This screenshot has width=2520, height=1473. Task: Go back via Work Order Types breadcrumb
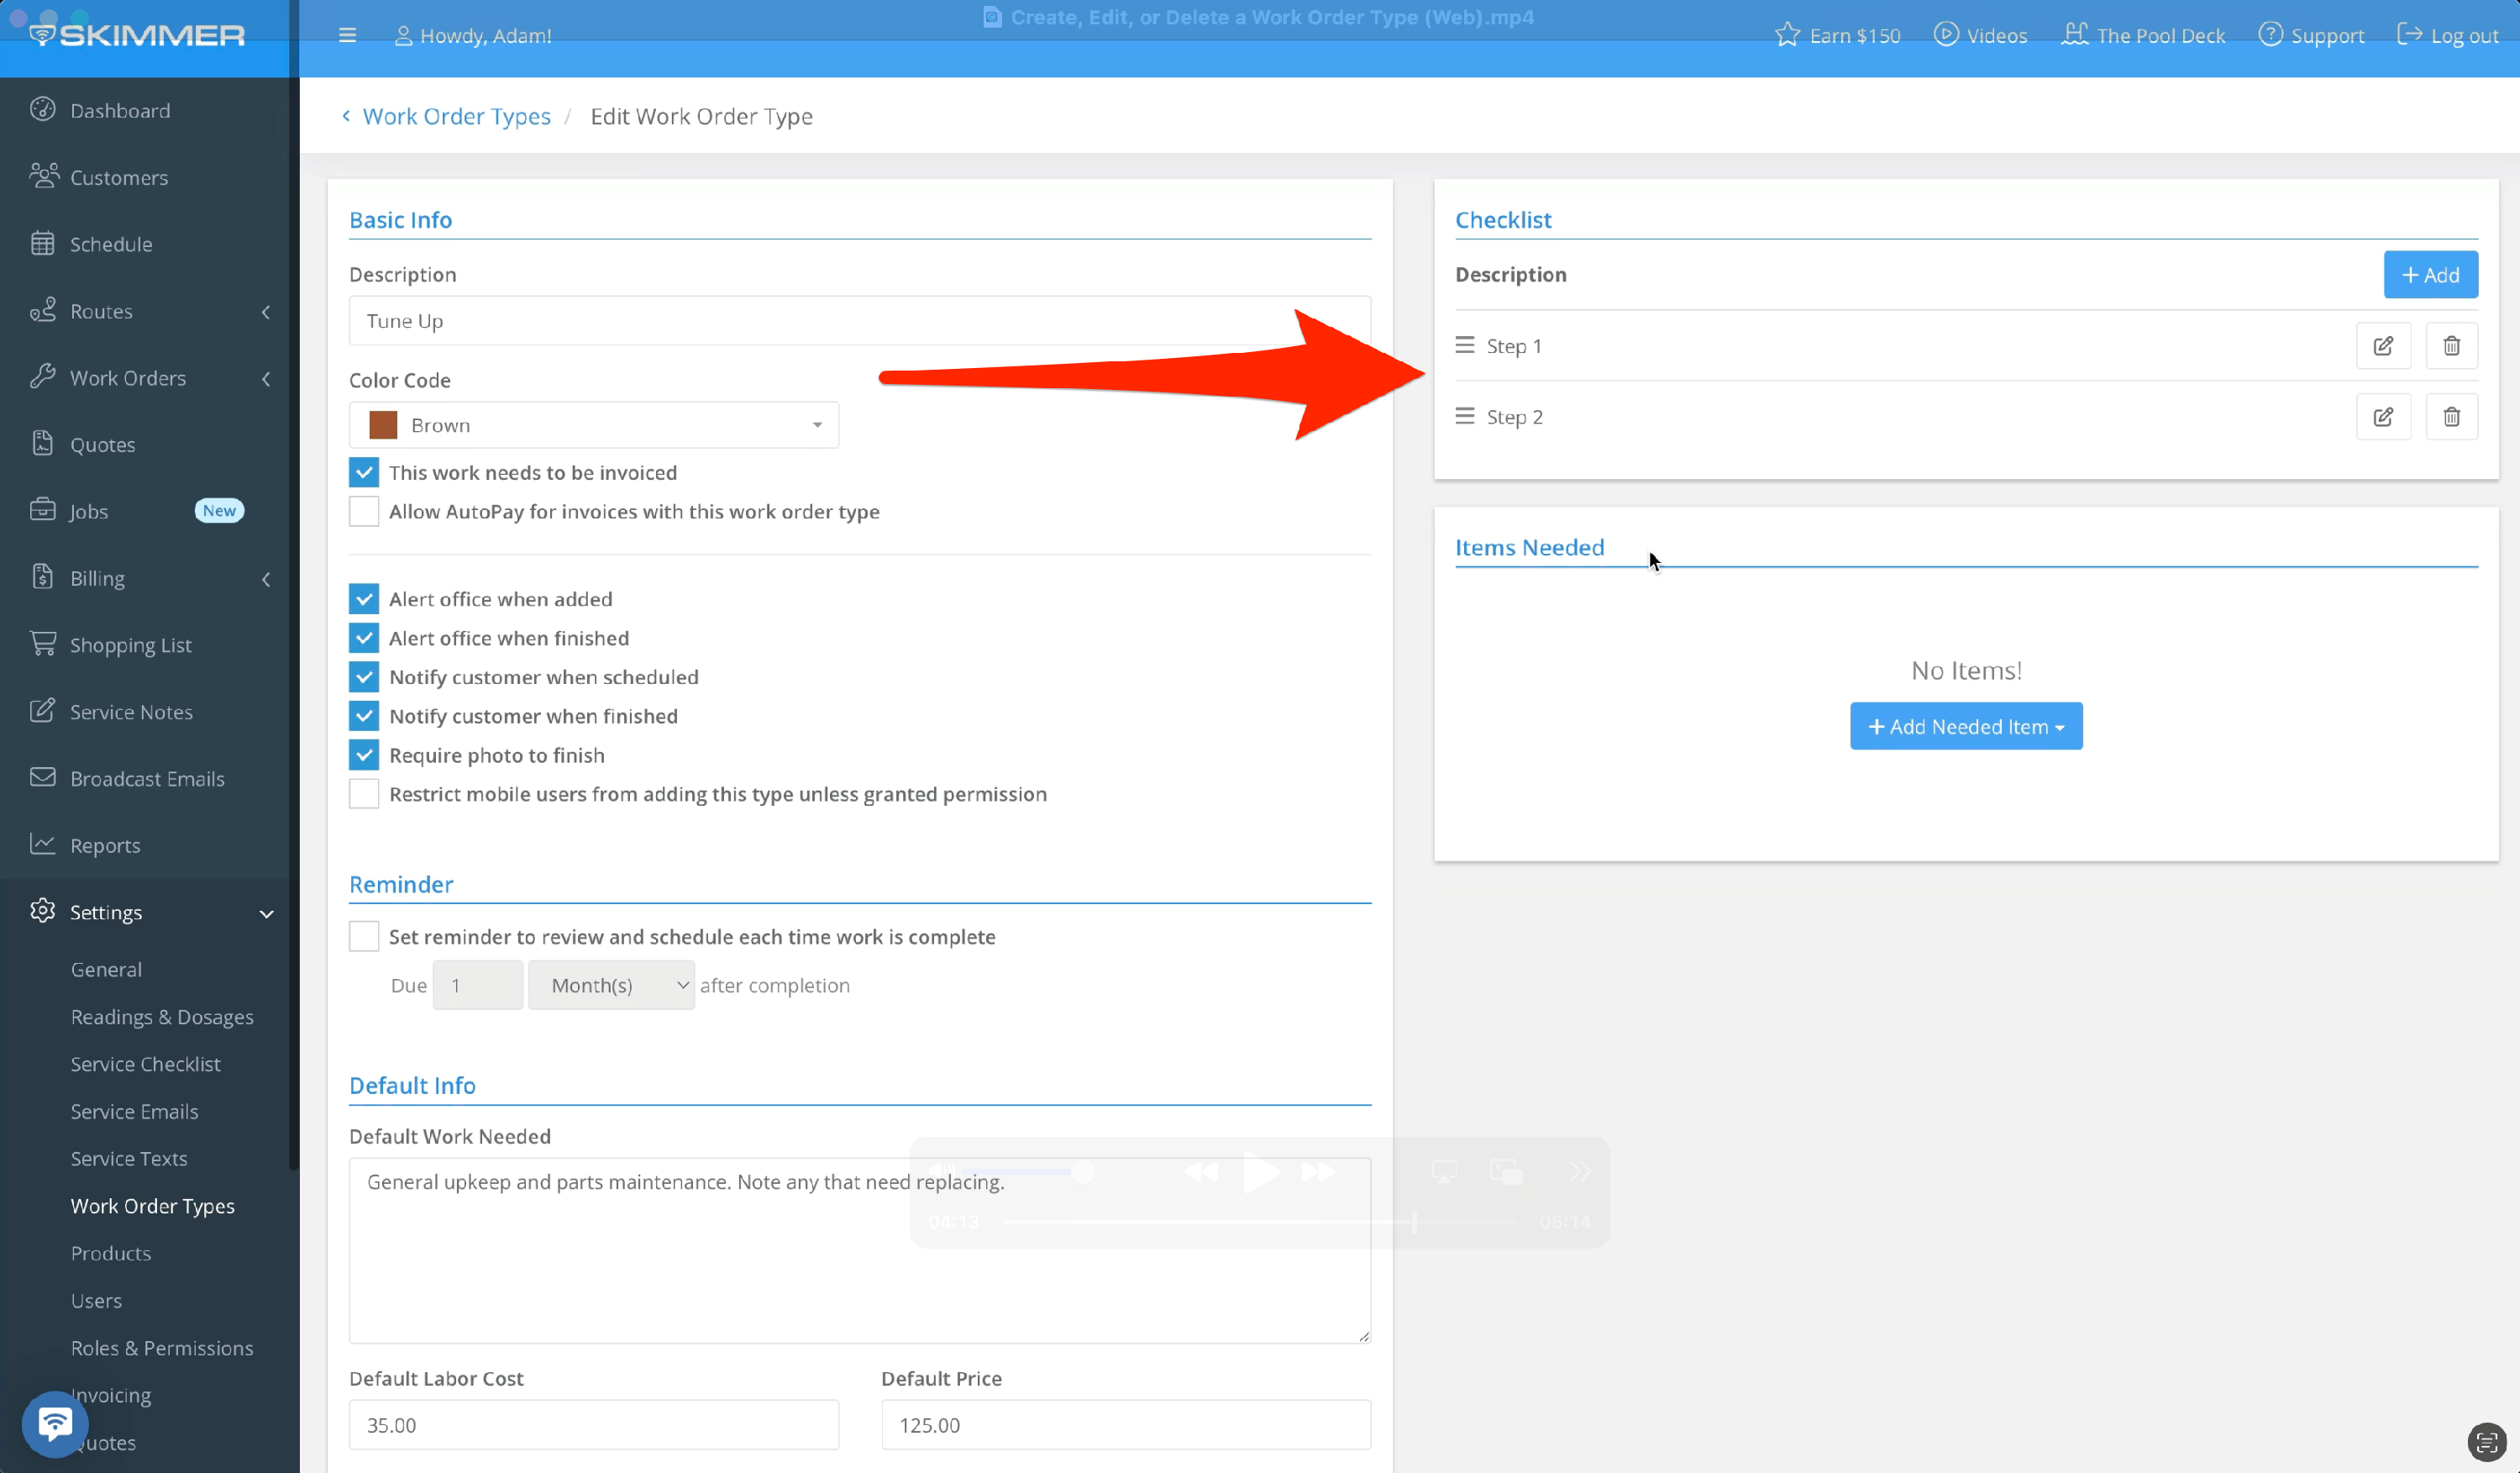pyautogui.click(x=456, y=116)
